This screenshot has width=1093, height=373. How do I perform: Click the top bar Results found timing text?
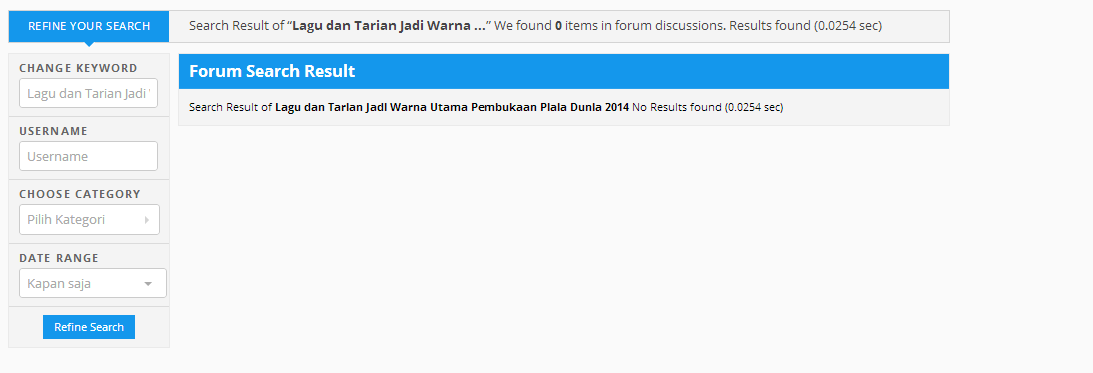coord(806,26)
